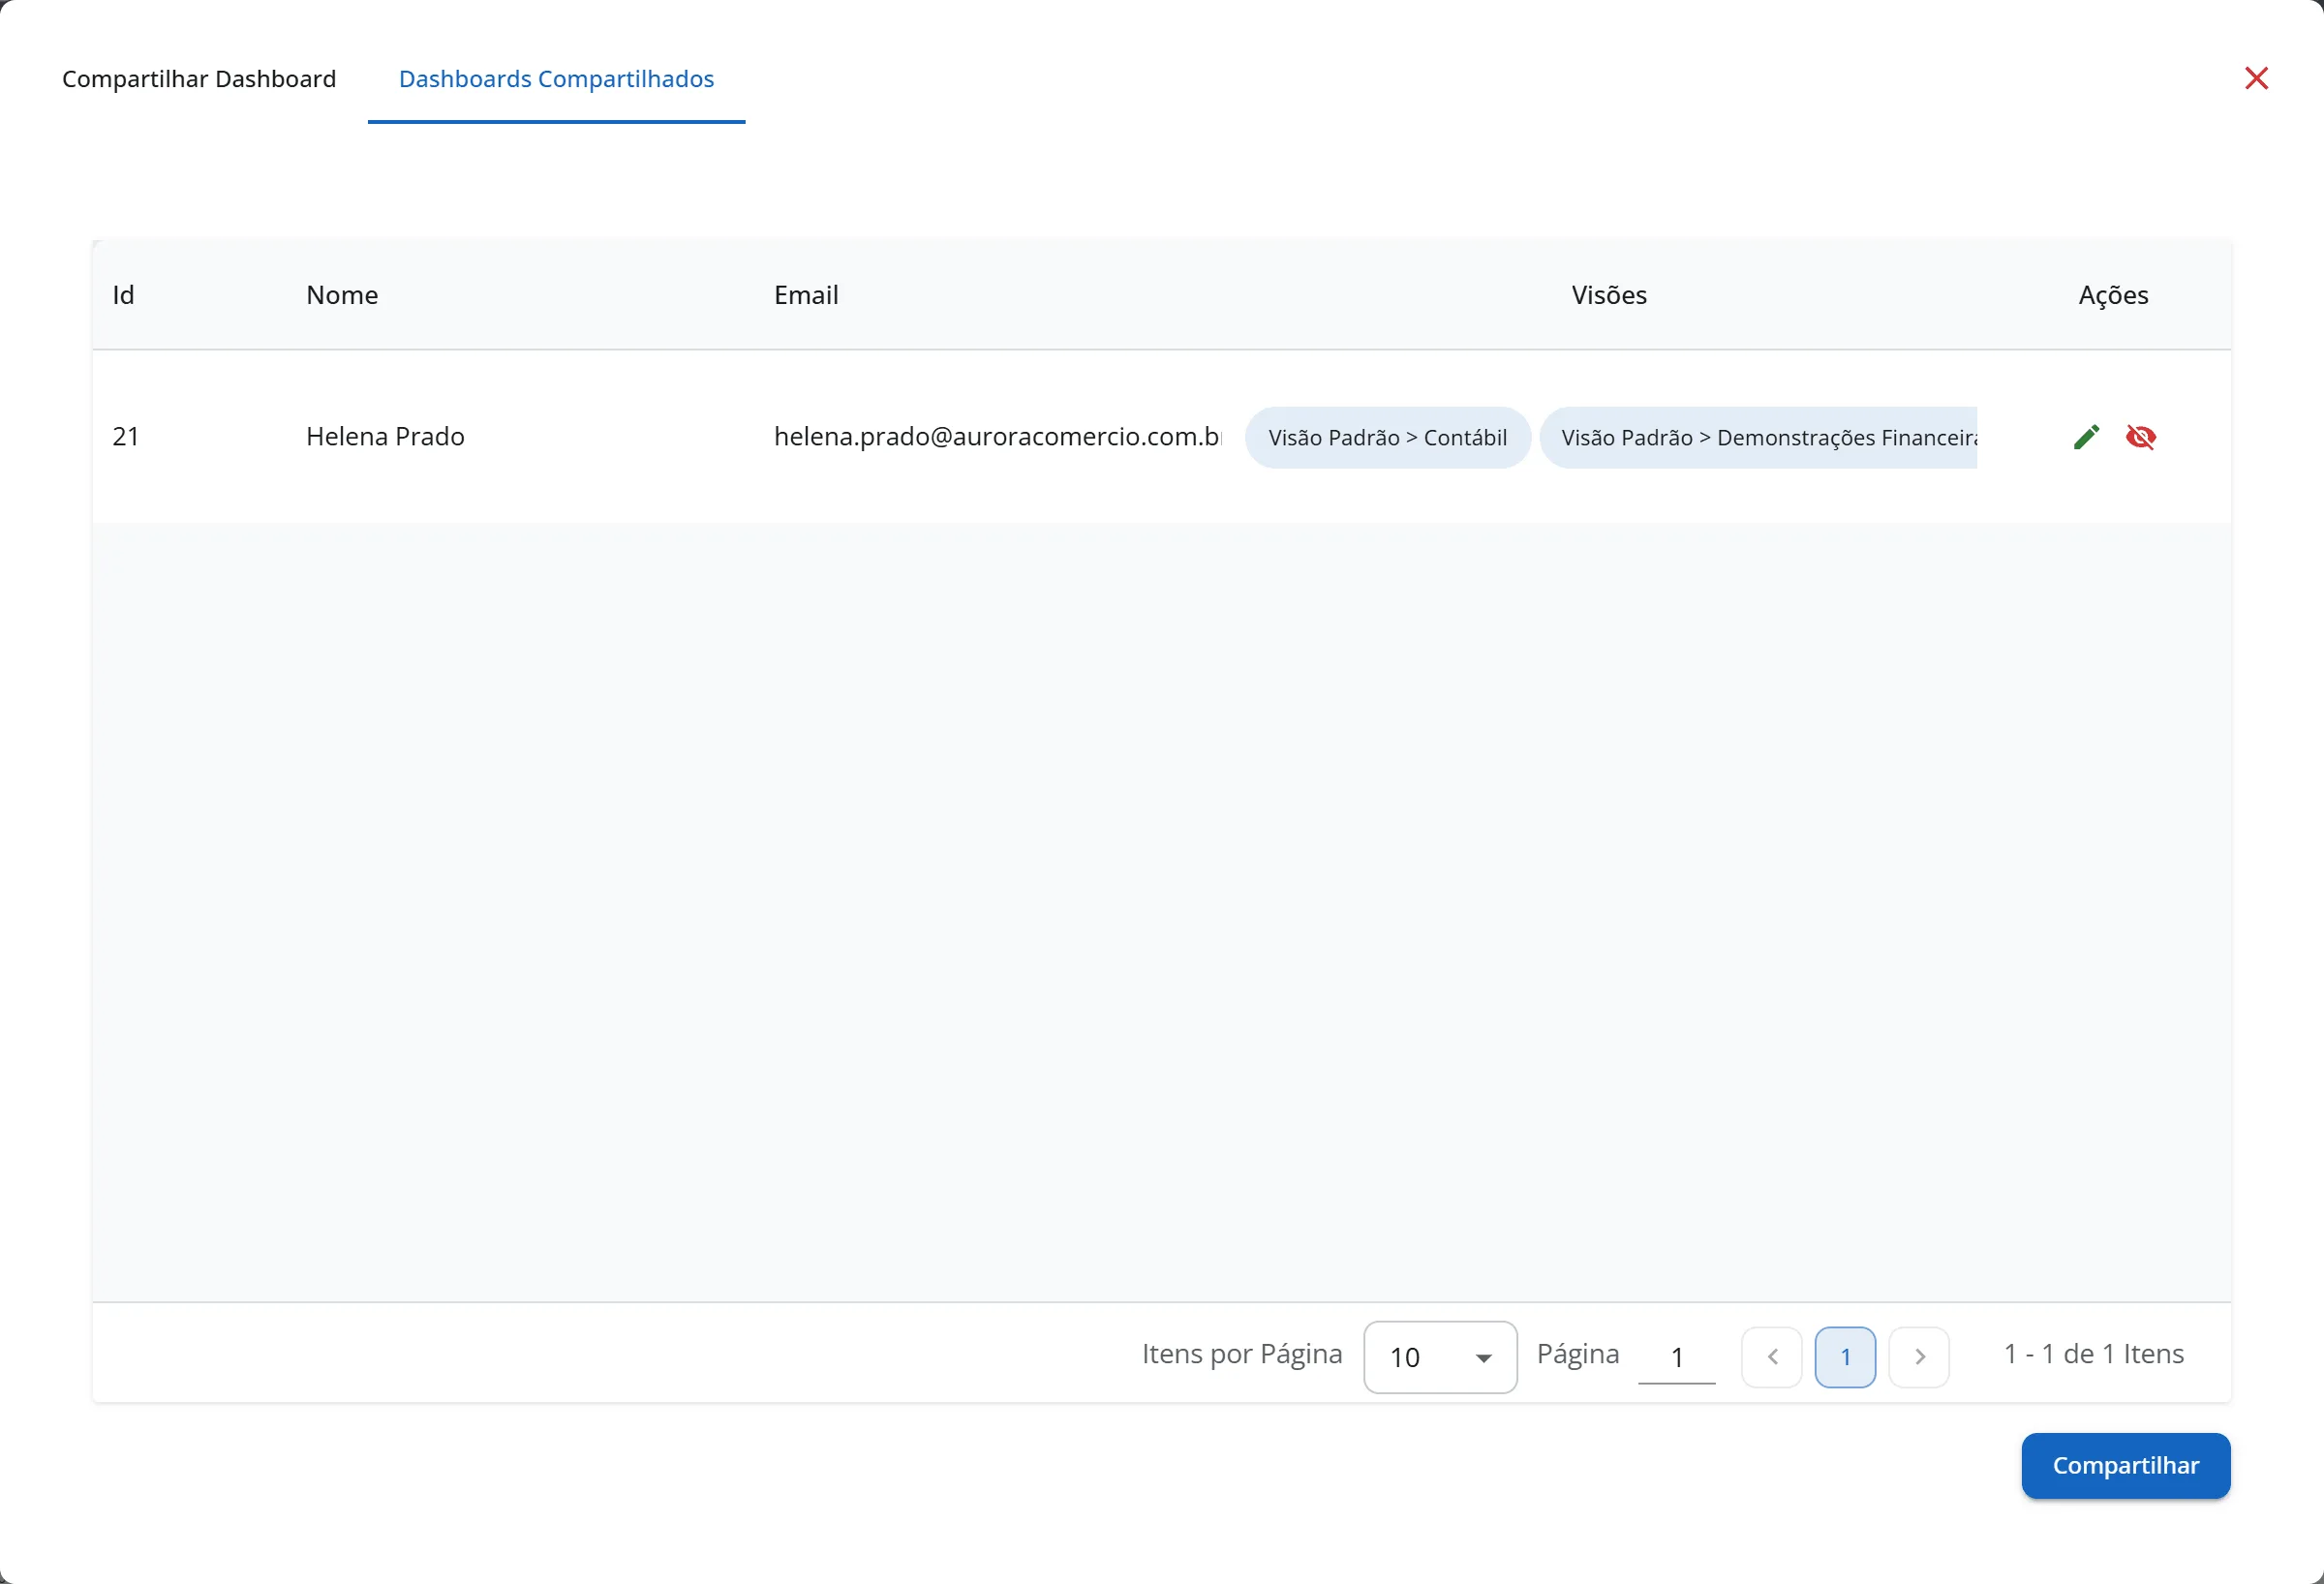2324x1584 pixels.
Task: Go to previous page with left chevron
Action: (x=1772, y=1357)
